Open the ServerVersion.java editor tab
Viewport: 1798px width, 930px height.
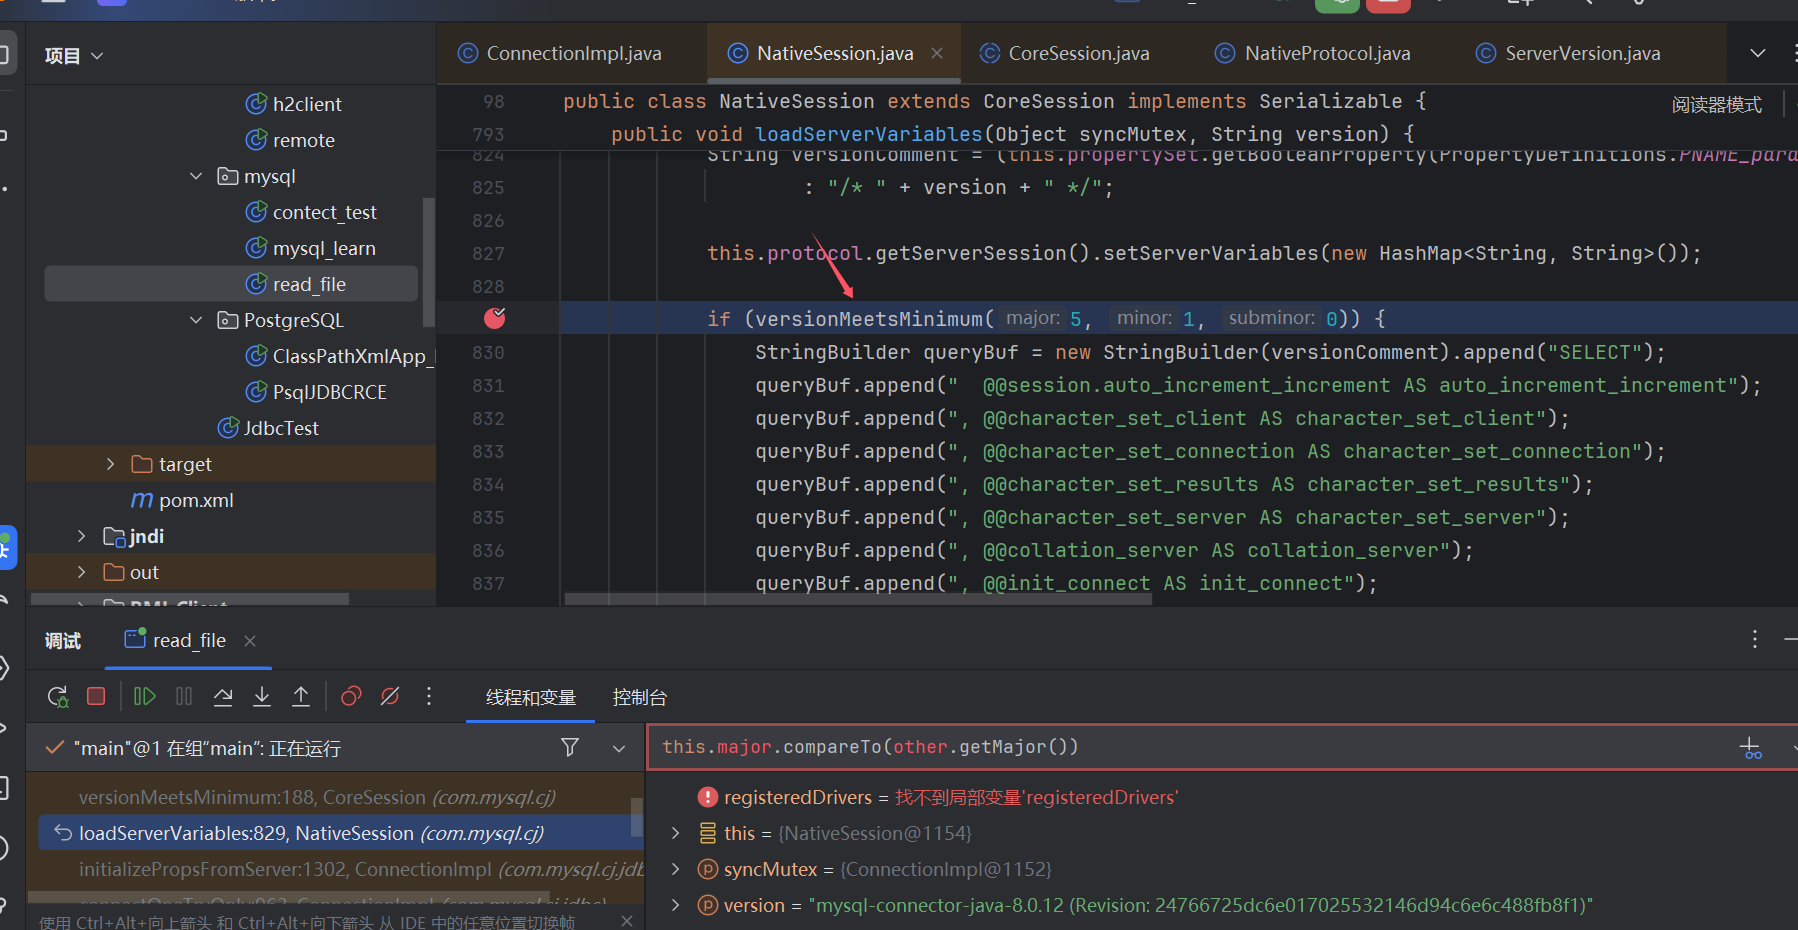[1569, 53]
